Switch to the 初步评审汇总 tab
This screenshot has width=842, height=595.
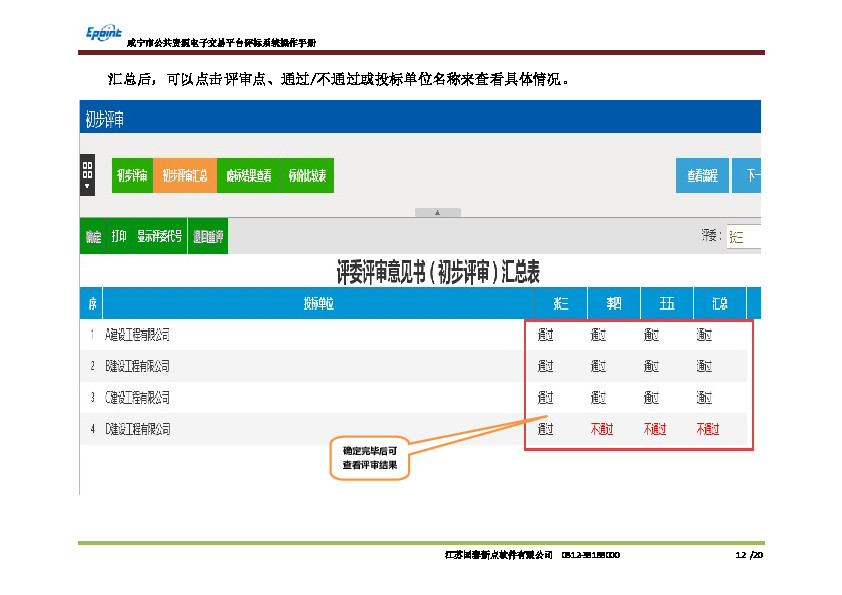pyautogui.click(x=184, y=176)
